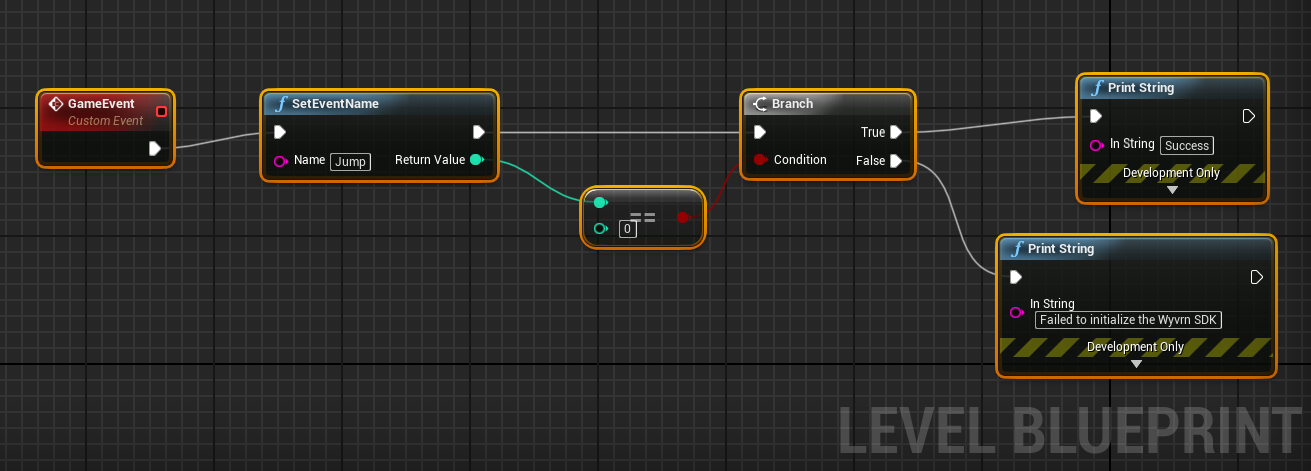Click Success Print String execution output pin
This screenshot has height=471, width=1311.
point(1248,116)
